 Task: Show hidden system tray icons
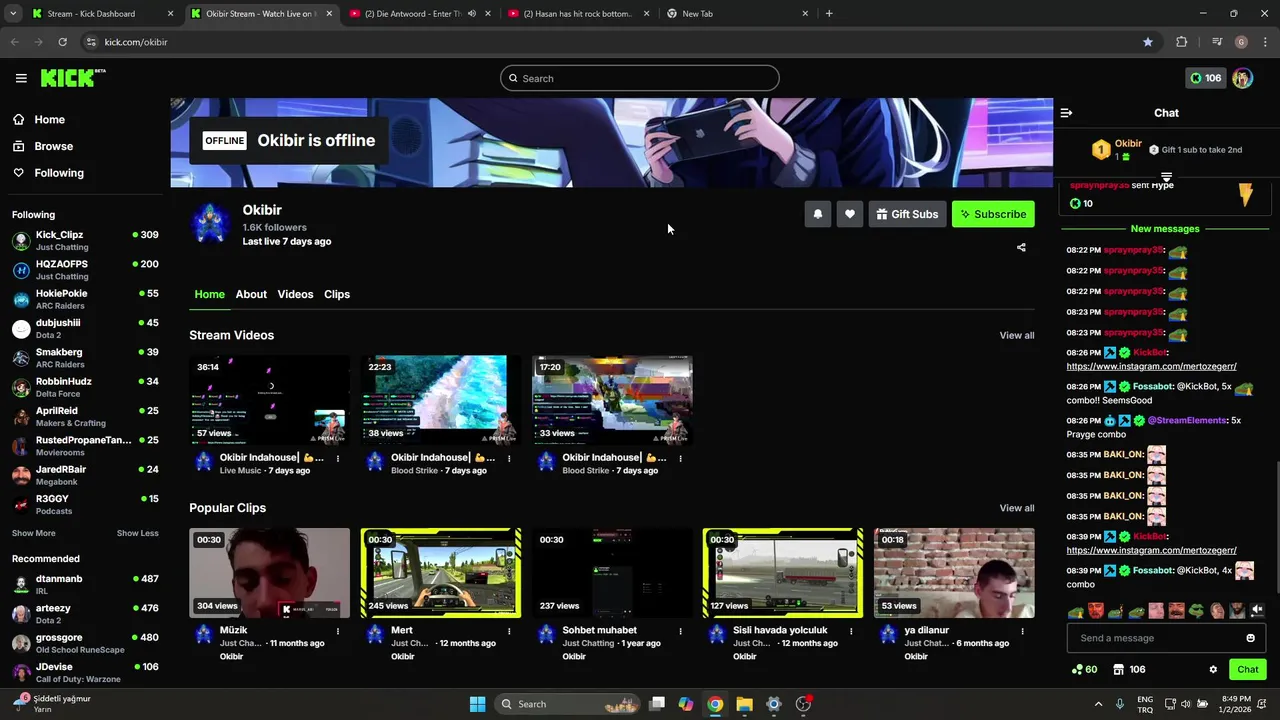[x=1098, y=704]
